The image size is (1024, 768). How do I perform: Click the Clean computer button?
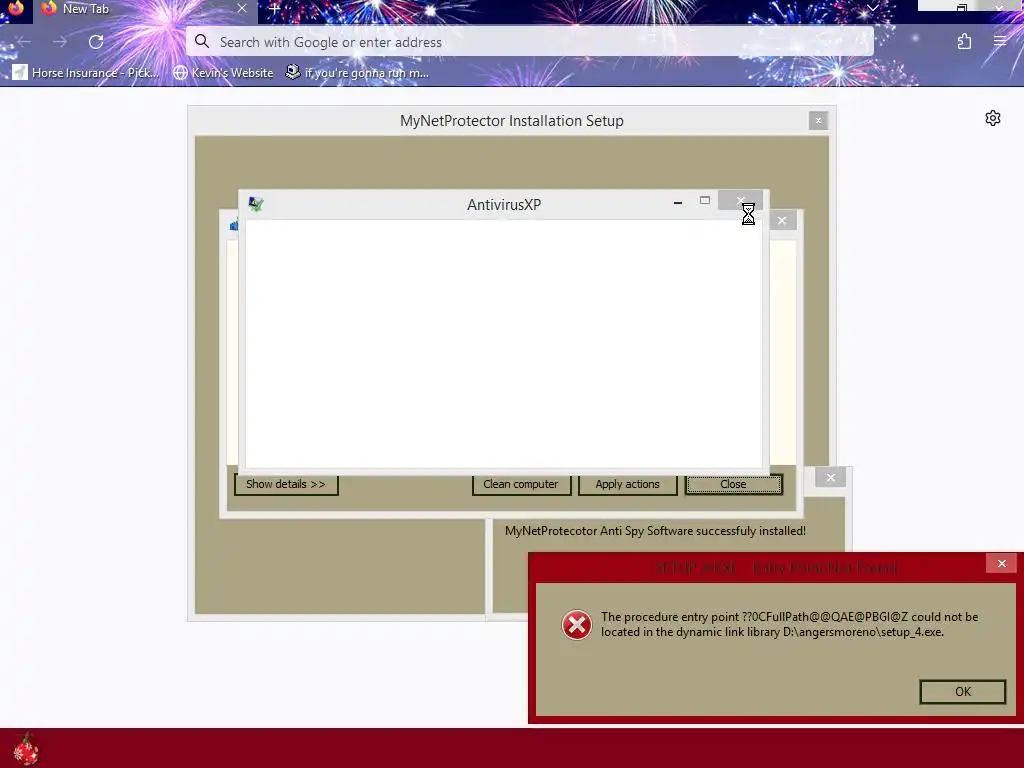coord(521,484)
